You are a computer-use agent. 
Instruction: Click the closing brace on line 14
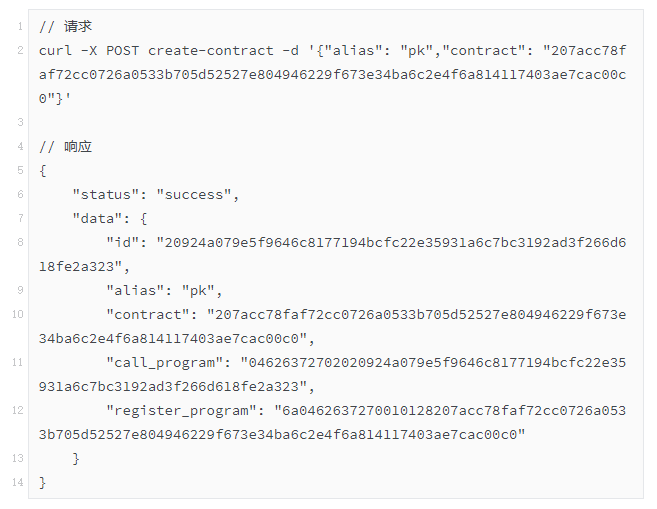[x=43, y=483]
